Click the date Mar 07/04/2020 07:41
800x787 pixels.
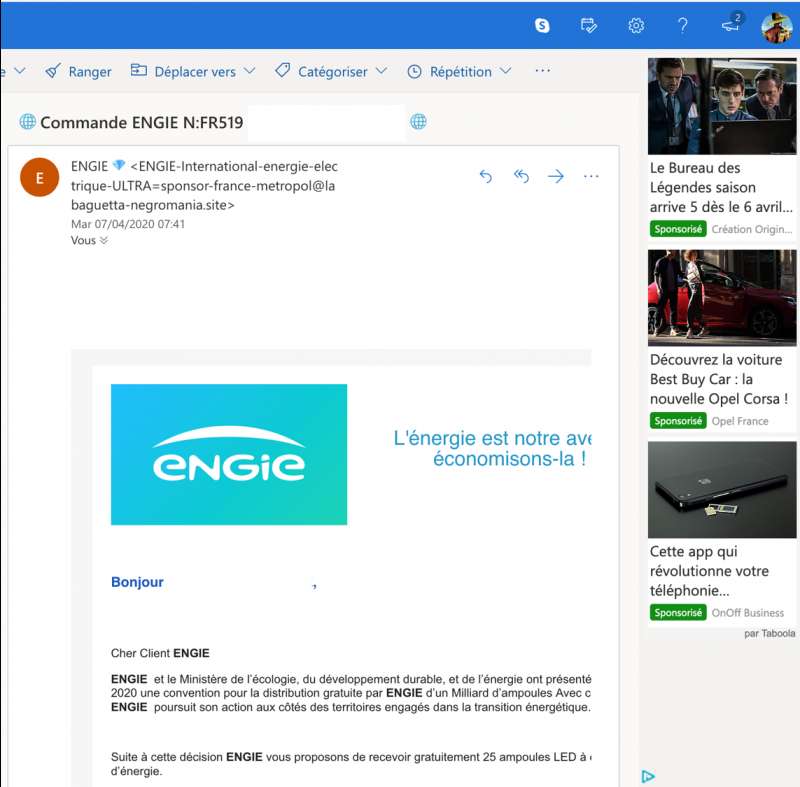pyautogui.click(x=128, y=224)
